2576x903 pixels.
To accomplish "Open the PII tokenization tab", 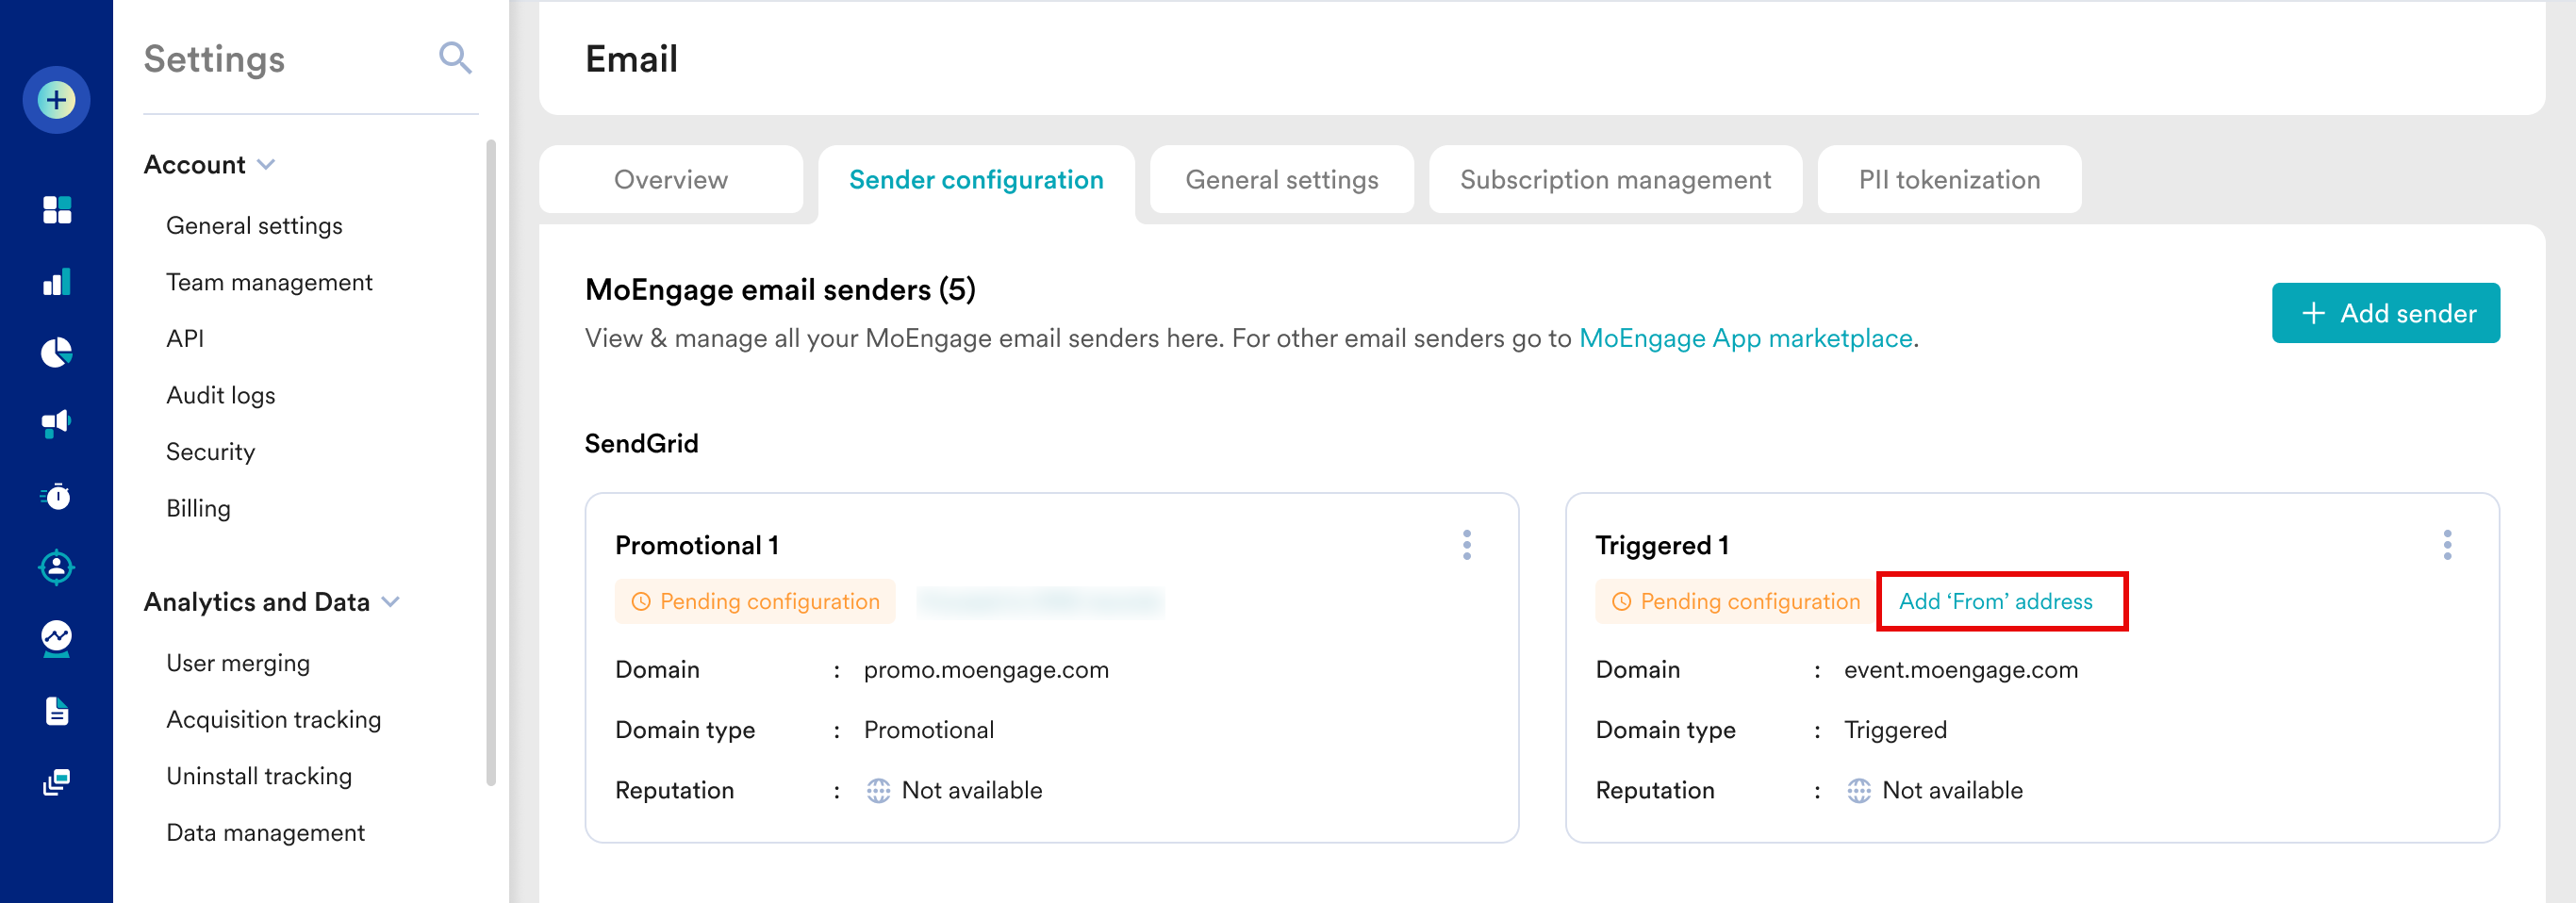I will click(1948, 180).
